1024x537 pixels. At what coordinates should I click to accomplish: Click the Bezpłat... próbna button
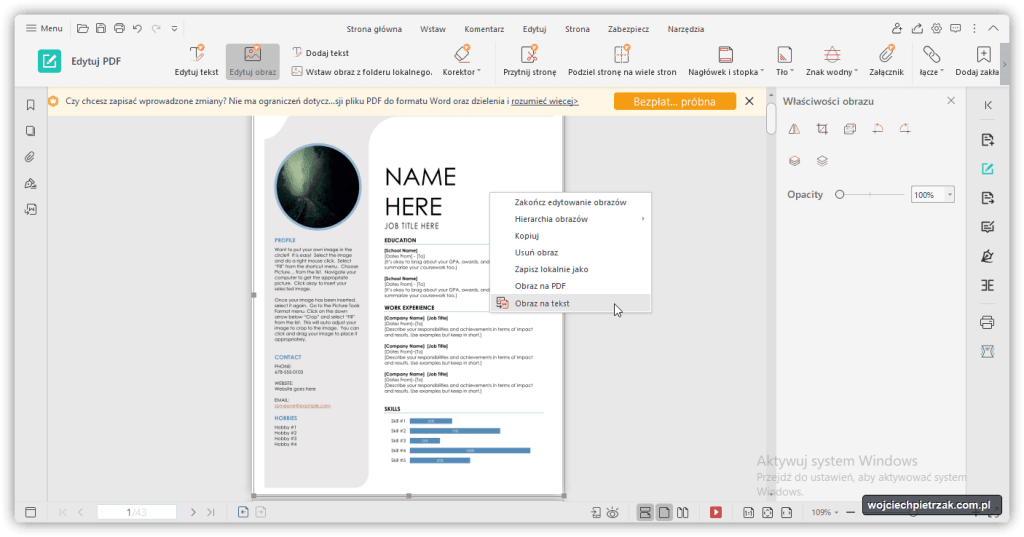click(x=675, y=101)
